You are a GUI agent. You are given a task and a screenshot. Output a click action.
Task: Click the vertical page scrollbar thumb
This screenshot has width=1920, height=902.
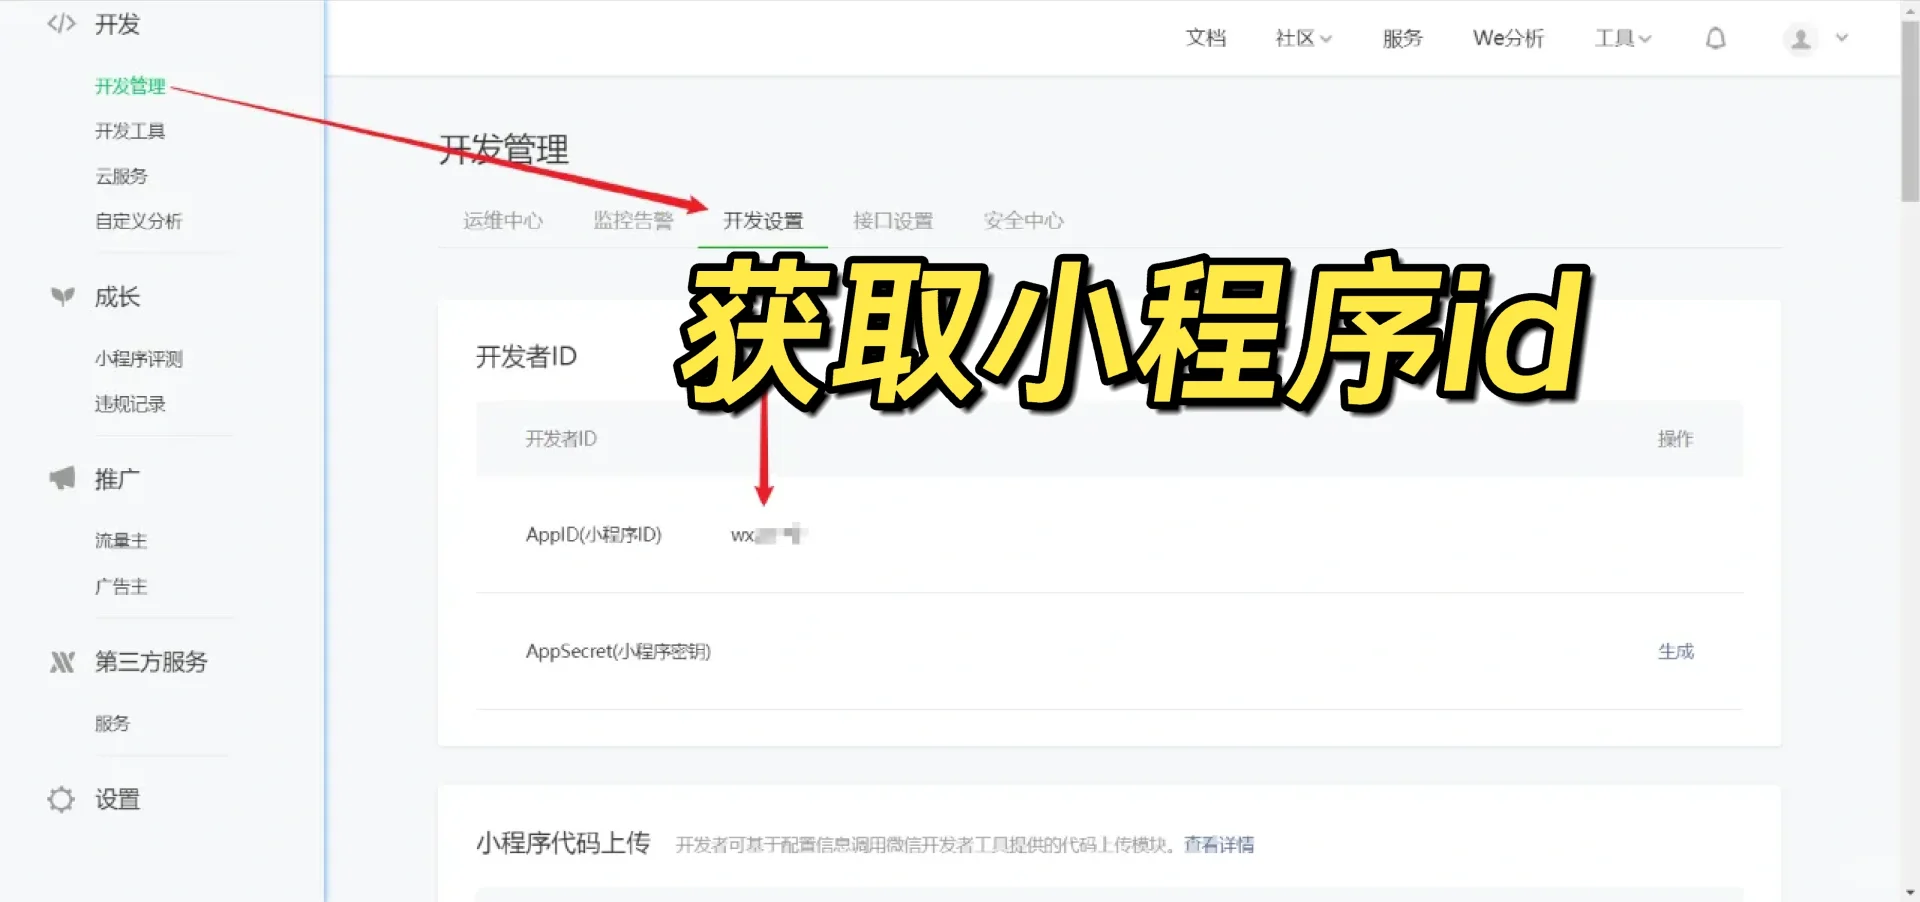(x=1909, y=110)
